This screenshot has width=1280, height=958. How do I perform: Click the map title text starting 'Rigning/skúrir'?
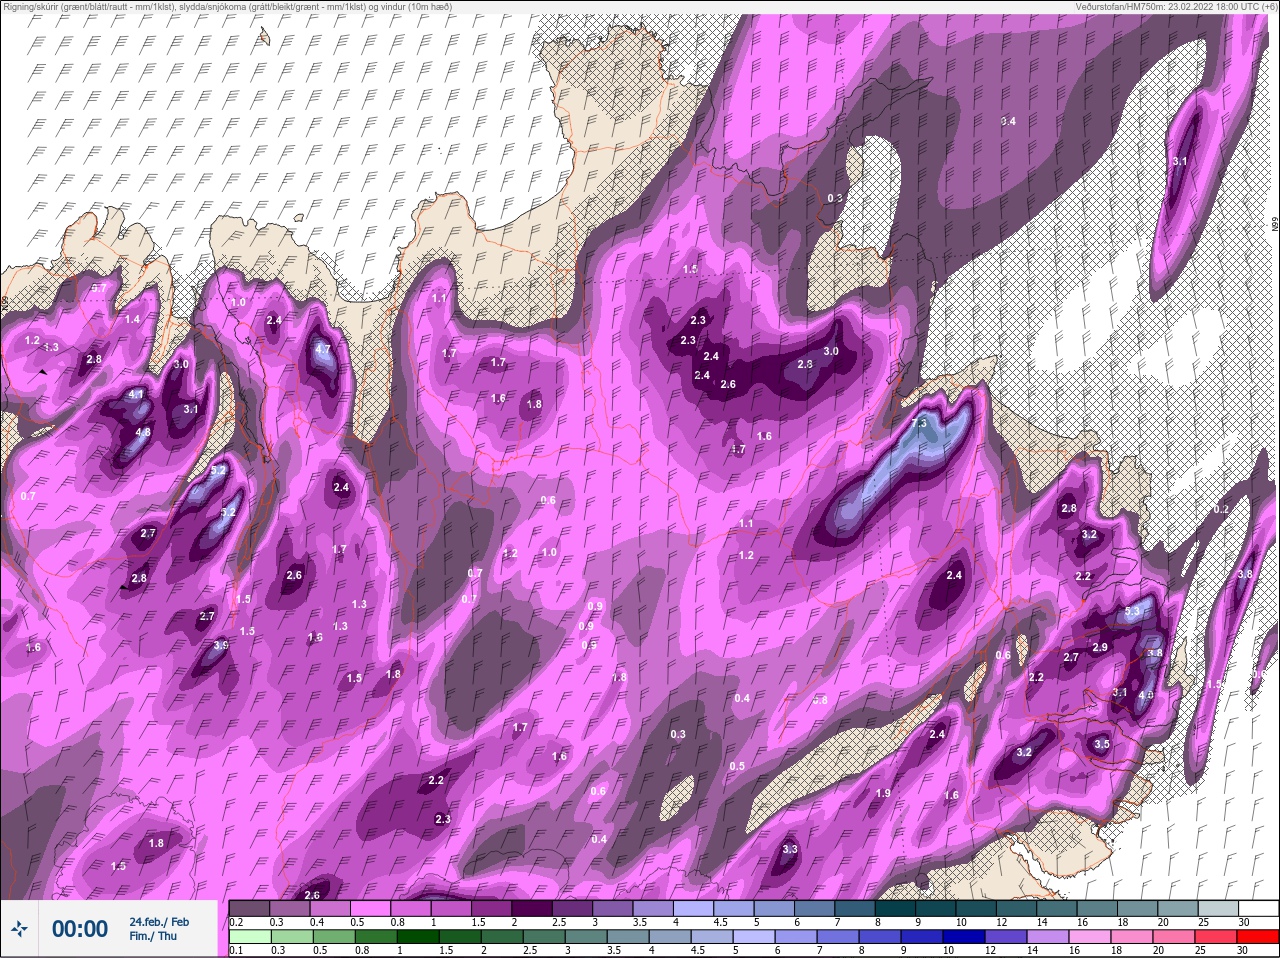[226, 6]
